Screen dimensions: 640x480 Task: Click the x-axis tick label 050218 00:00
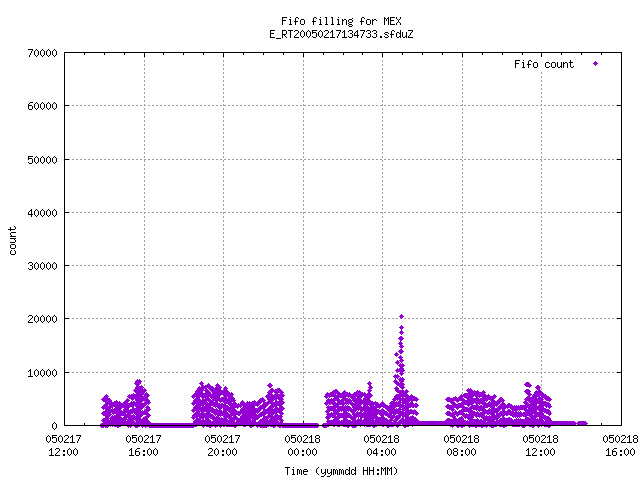pyautogui.click(x=302, y=446)
